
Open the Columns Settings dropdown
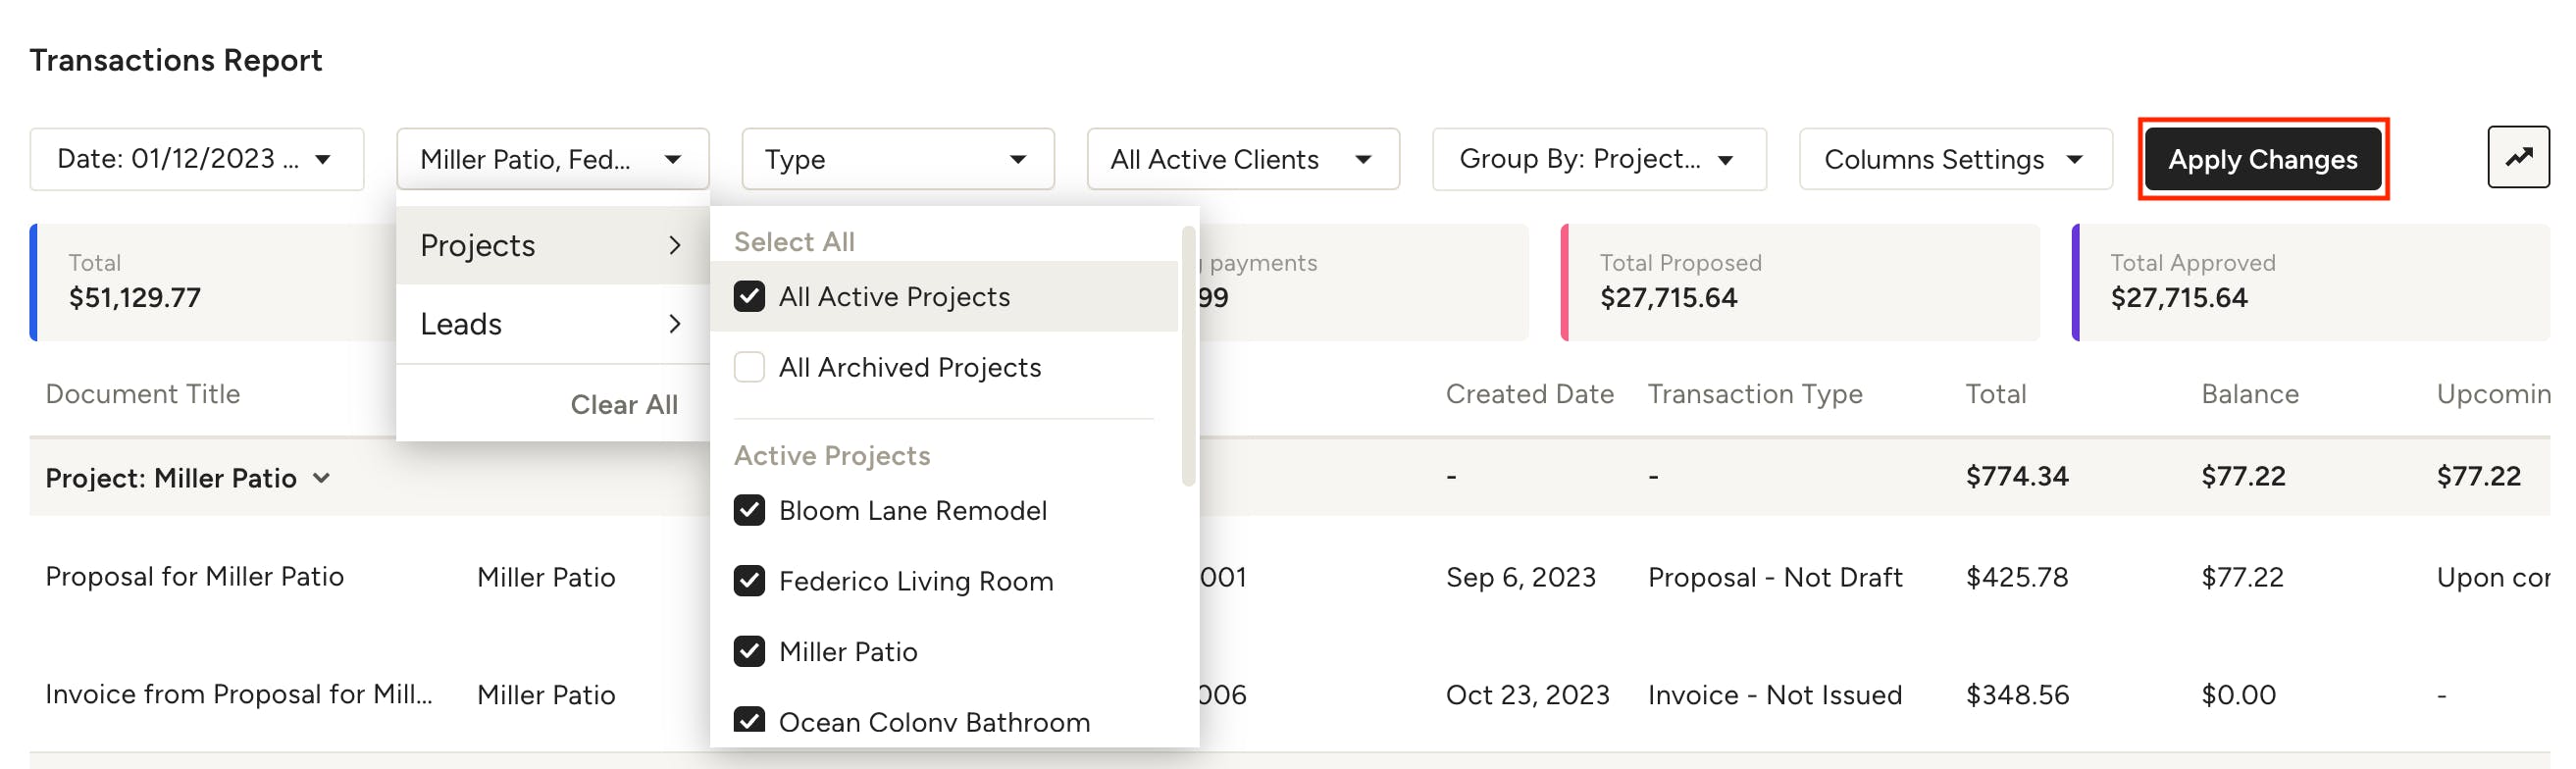(1954, 158)
